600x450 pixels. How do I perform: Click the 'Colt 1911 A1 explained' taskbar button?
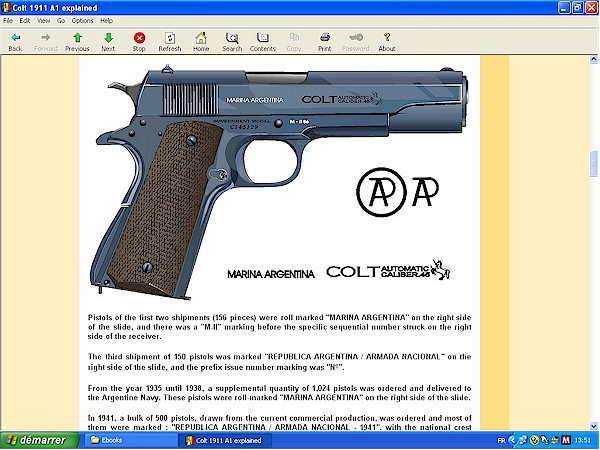(225, 440)
